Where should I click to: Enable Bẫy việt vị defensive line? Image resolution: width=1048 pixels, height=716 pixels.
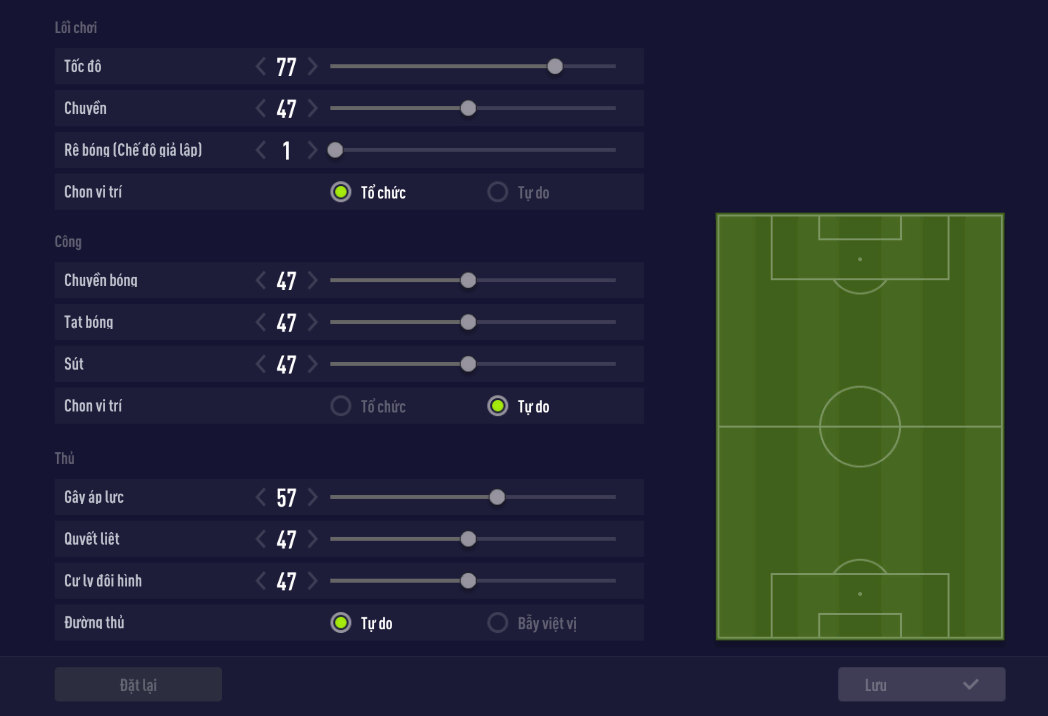pos(497,623)
